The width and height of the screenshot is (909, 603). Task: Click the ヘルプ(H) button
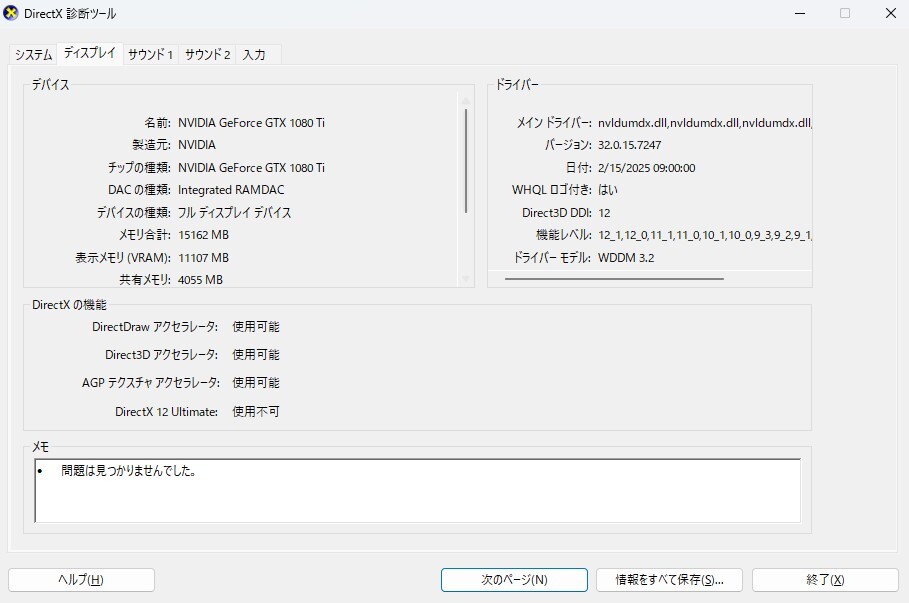[x=81, y=579]
